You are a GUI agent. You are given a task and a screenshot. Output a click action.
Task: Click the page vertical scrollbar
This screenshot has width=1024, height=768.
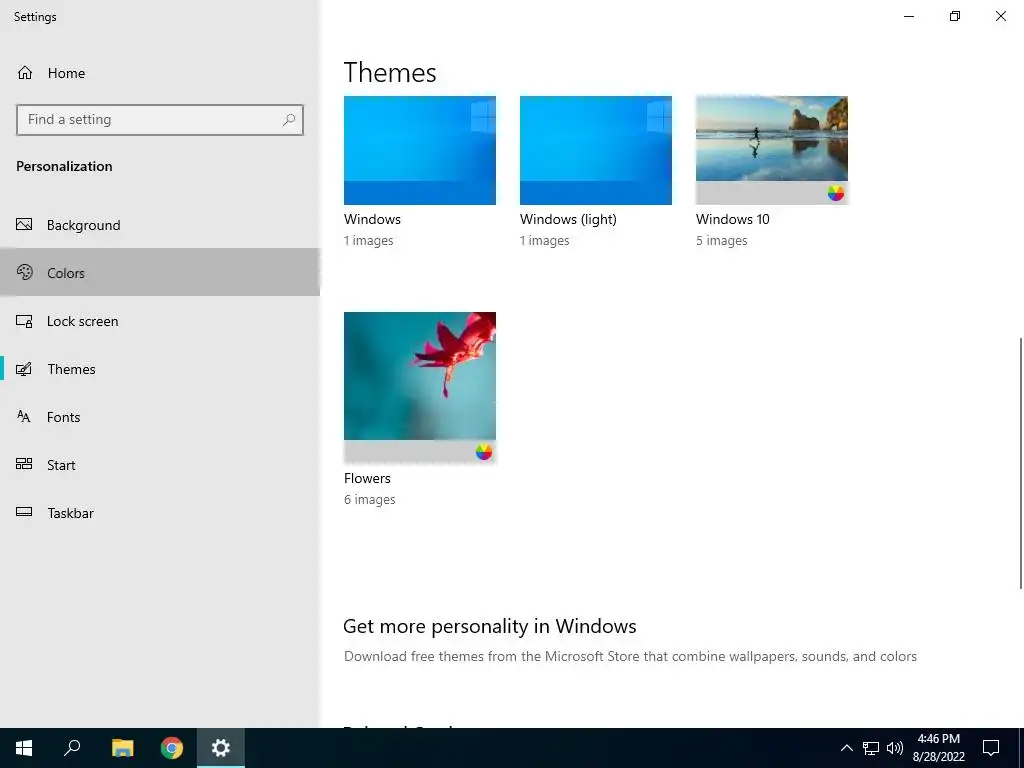[1020, 464]
